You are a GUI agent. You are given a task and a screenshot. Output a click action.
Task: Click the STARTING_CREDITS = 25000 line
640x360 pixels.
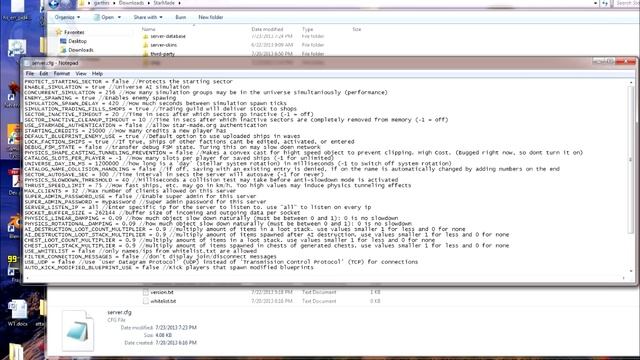(x=125, y=131)
